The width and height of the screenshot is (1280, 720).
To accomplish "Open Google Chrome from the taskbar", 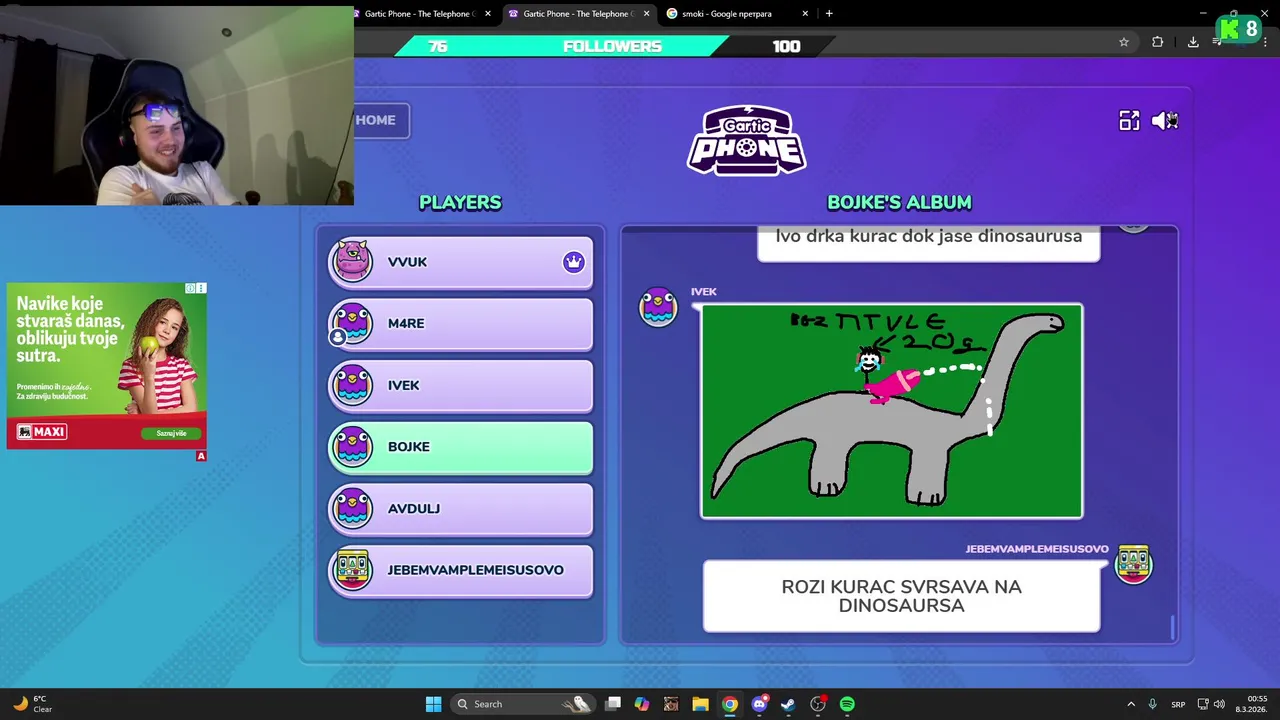I will [x=730, y=704].
